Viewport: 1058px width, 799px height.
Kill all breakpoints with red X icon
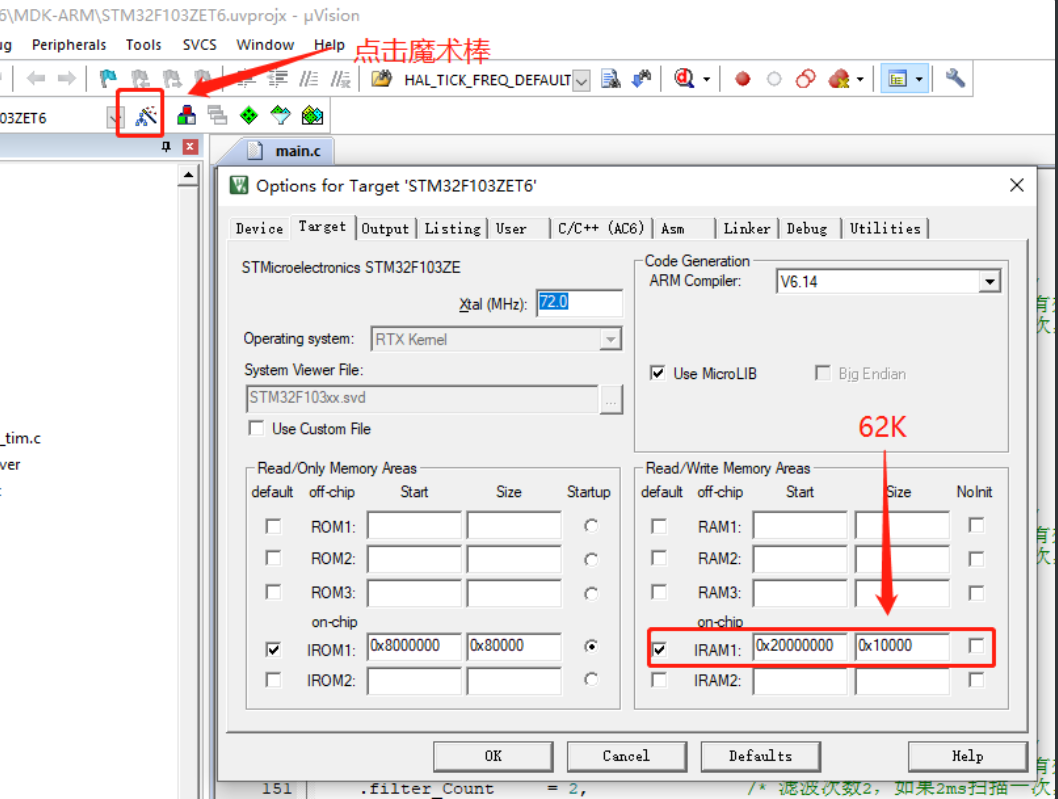pos(839,79)
